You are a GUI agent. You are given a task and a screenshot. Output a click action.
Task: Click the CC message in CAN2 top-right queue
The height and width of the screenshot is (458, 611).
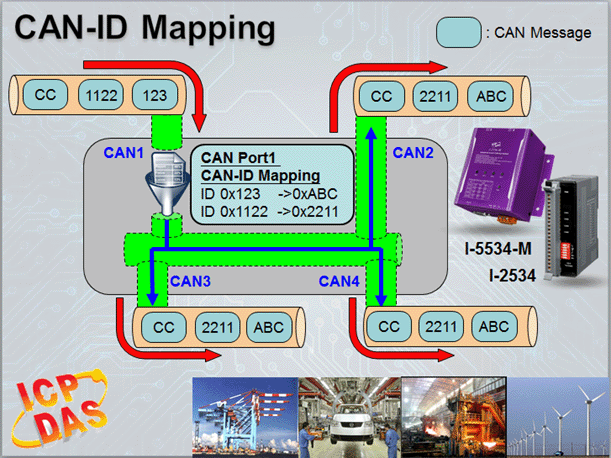pyautogui.click(x=383, y=98)
